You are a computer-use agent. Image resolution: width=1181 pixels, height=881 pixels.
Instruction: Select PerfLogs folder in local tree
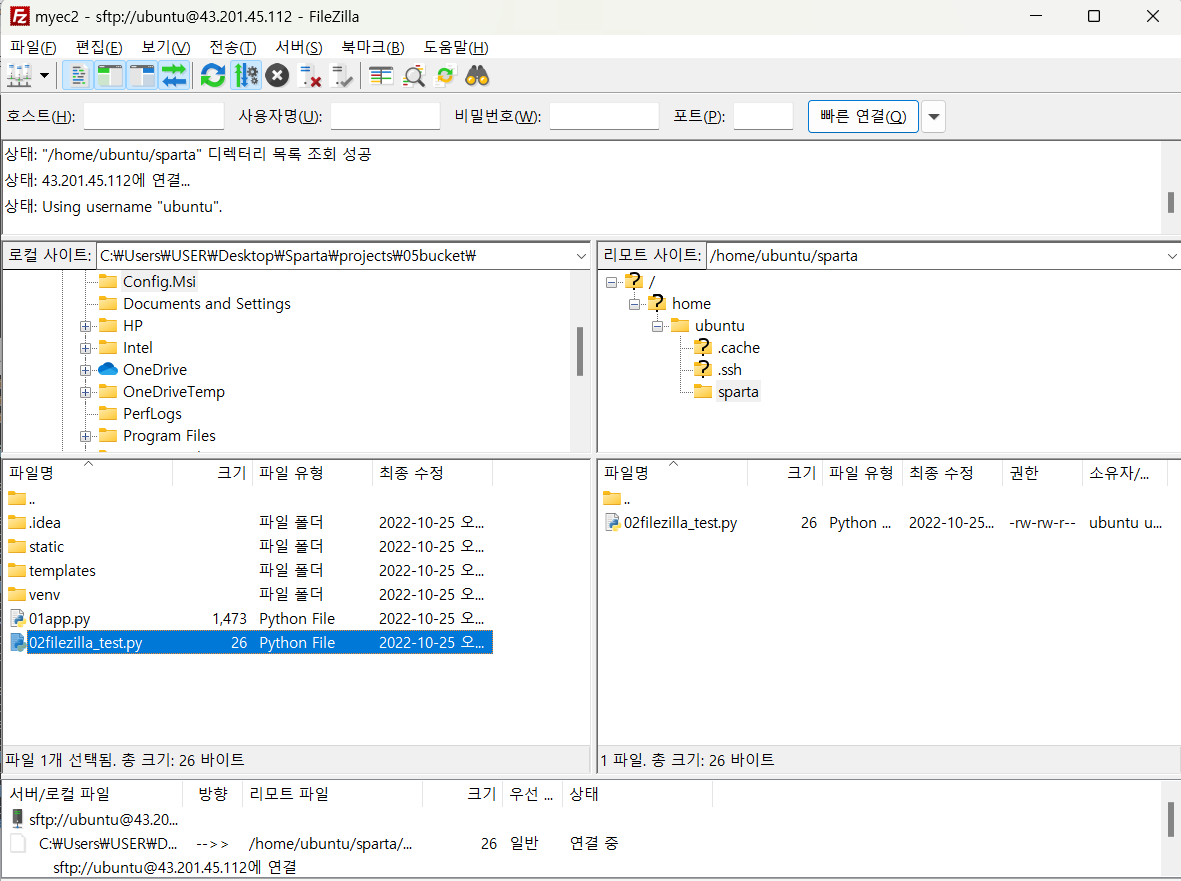tap(152, 413)
